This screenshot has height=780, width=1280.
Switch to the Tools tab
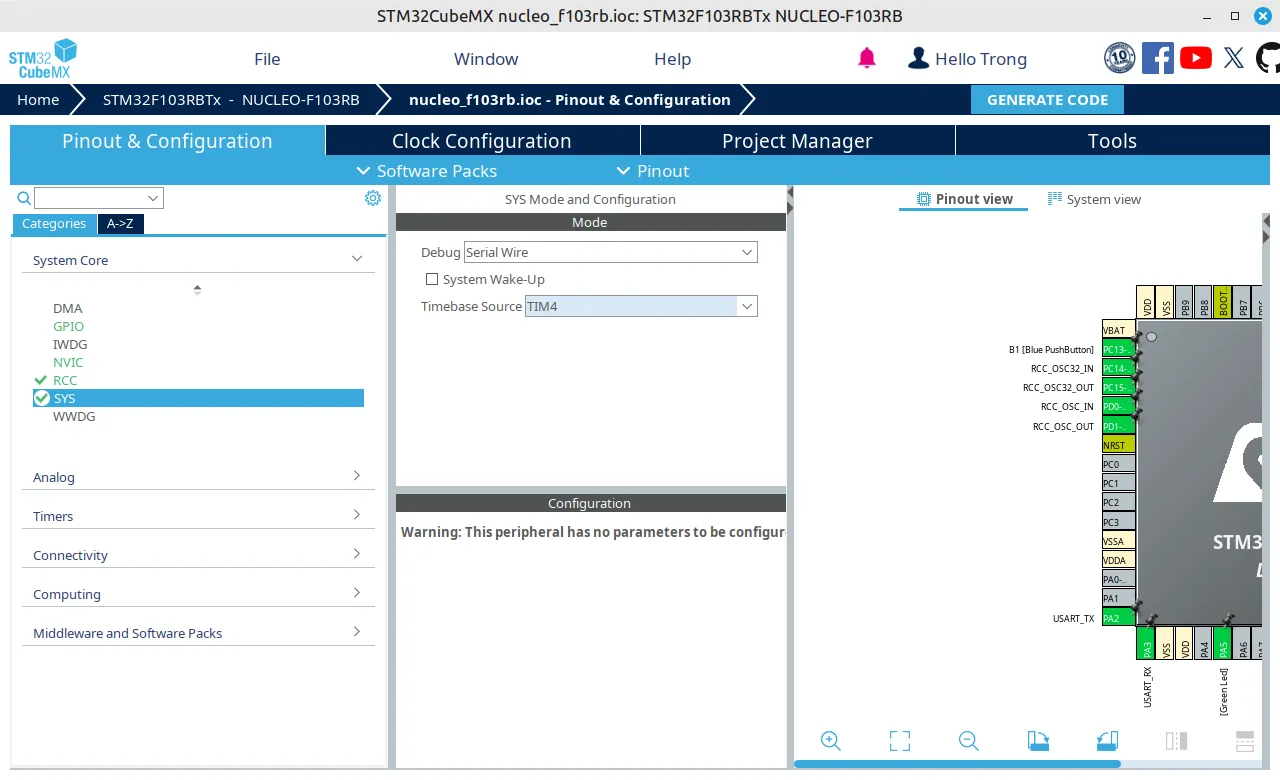1112,141
